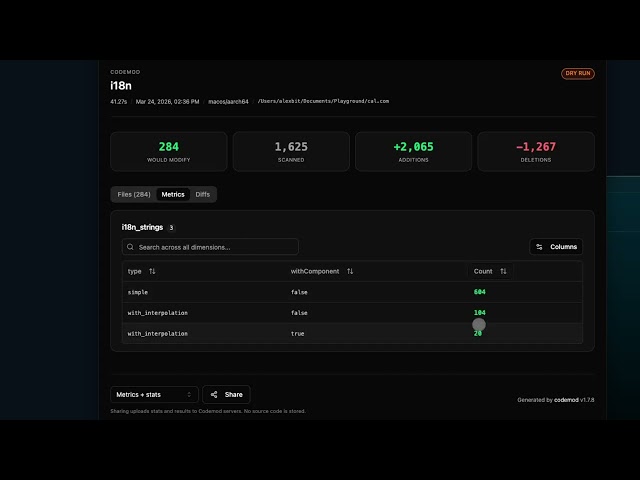The image size is (640, 480).
Task: Click the share icon
Action: (214, 395)
